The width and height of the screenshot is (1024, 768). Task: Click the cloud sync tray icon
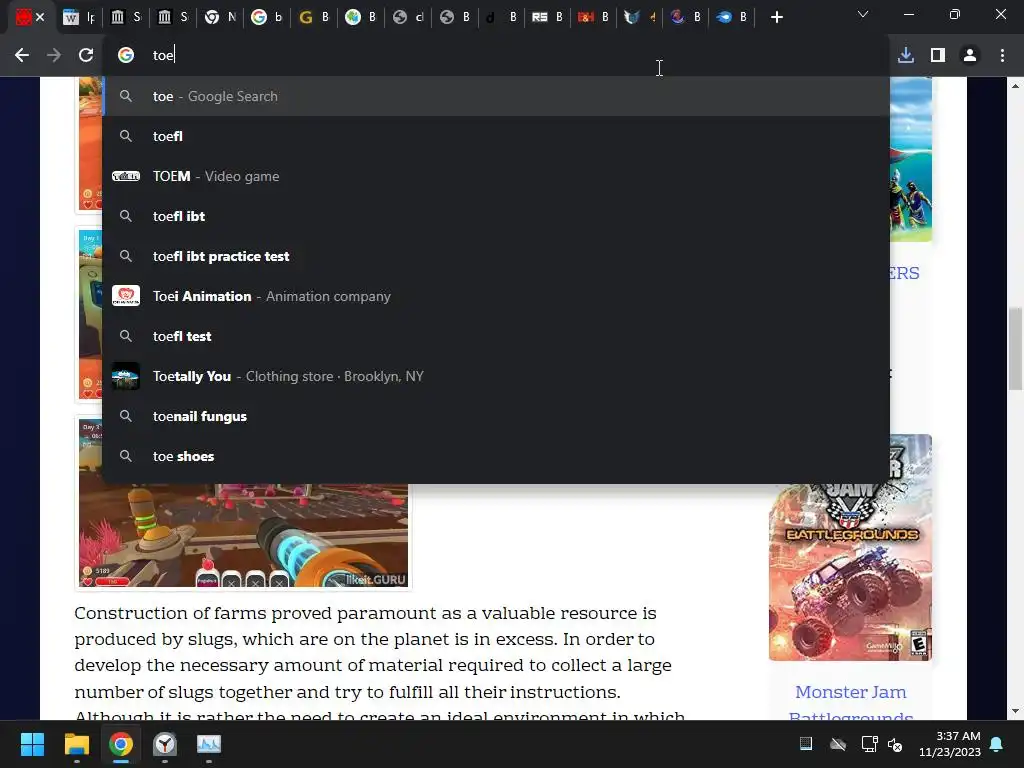pos(838,744)
